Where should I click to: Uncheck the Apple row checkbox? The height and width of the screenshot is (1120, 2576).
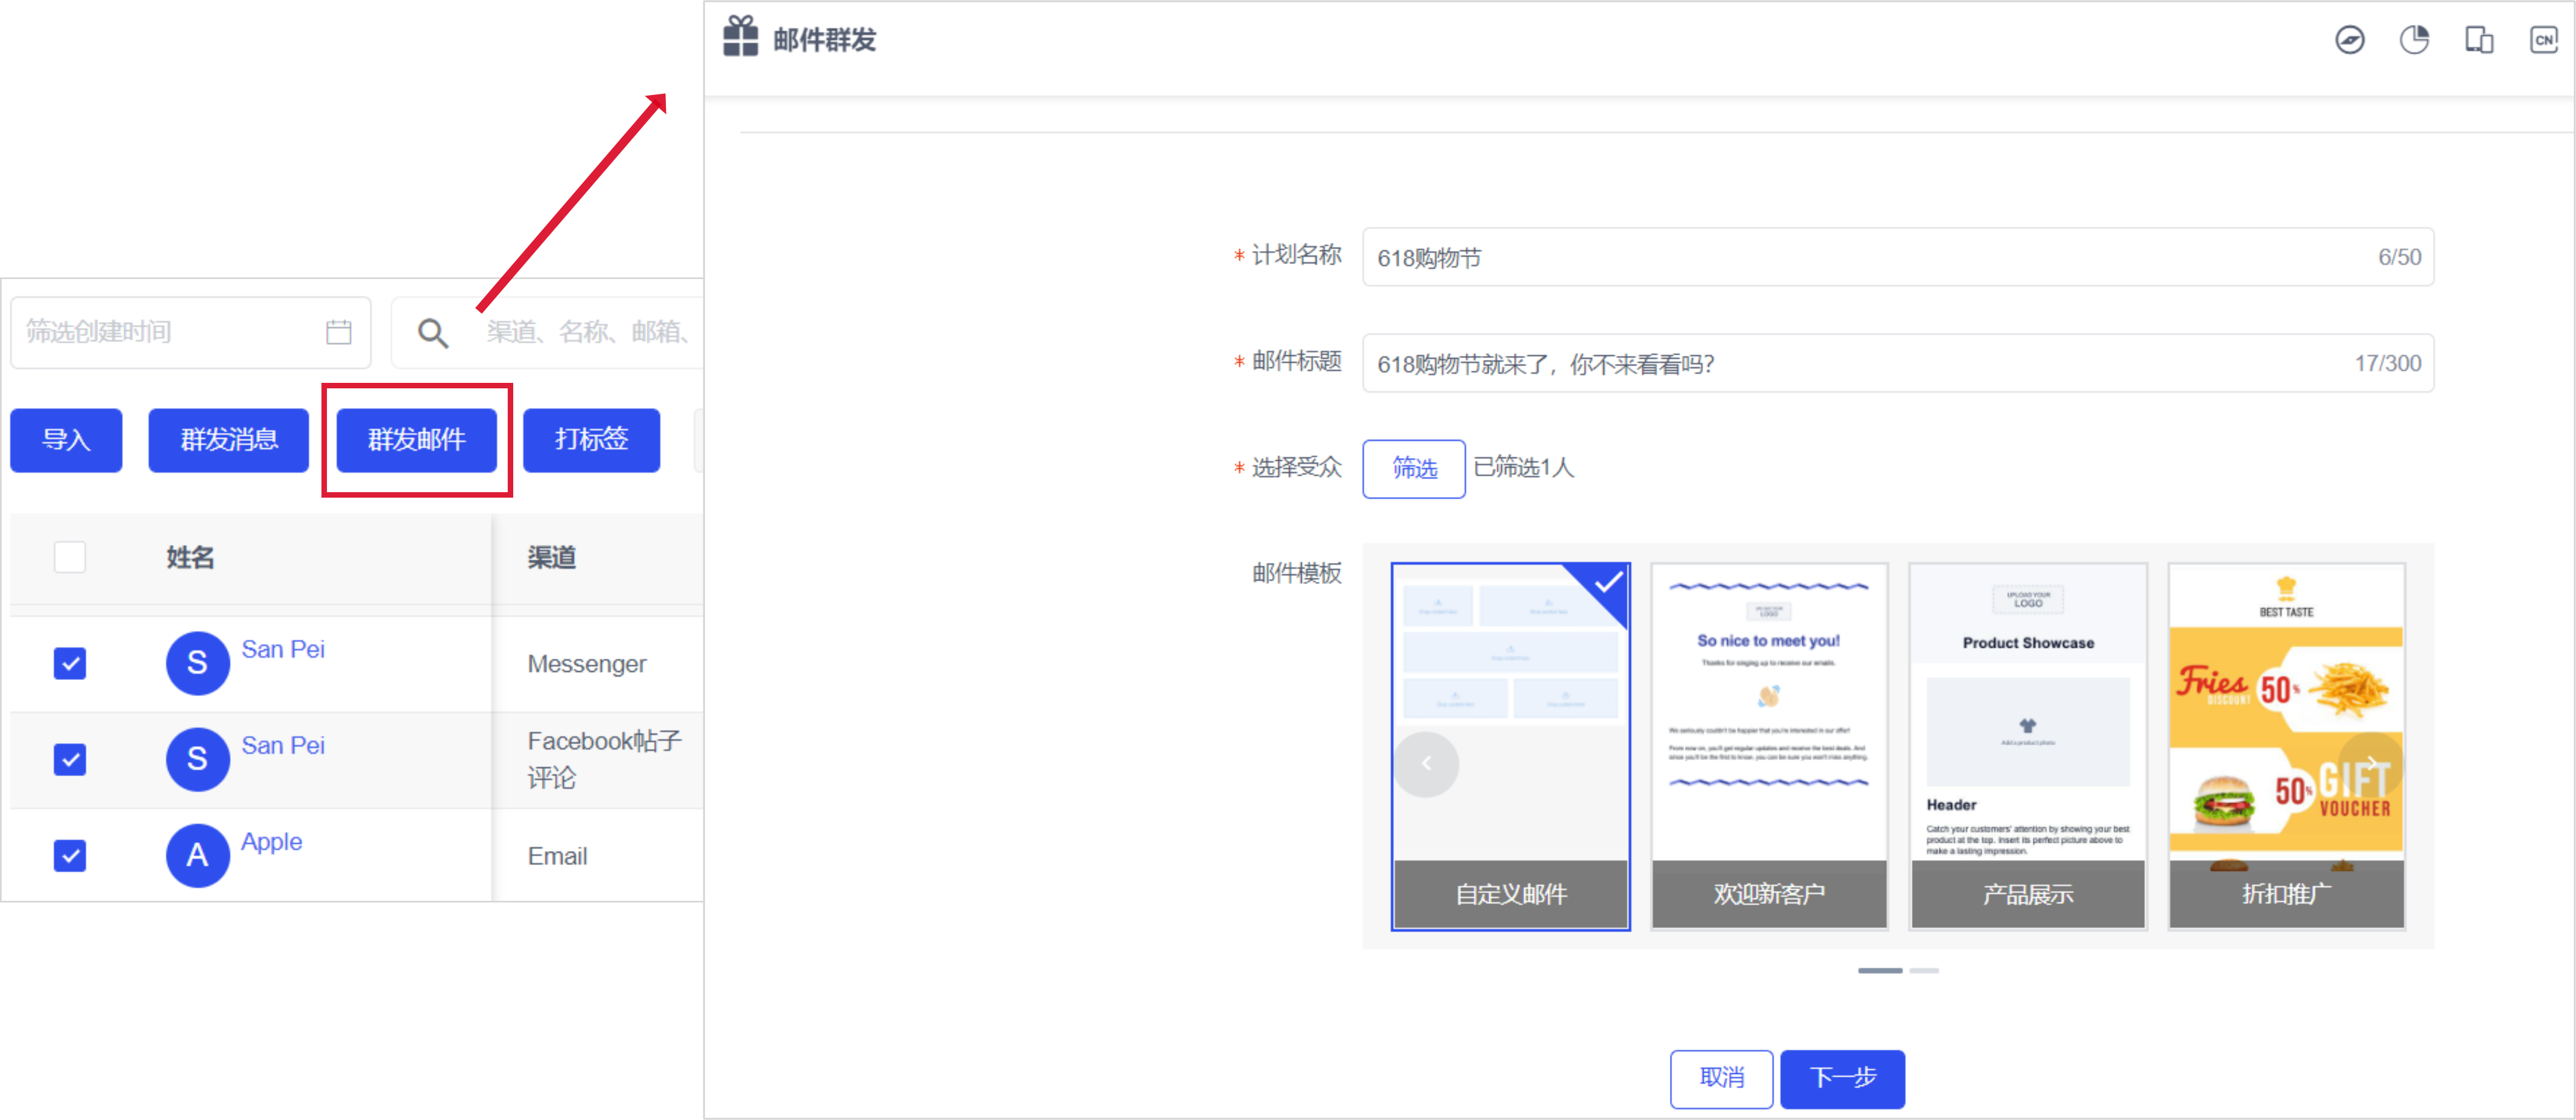coord(70,855)
